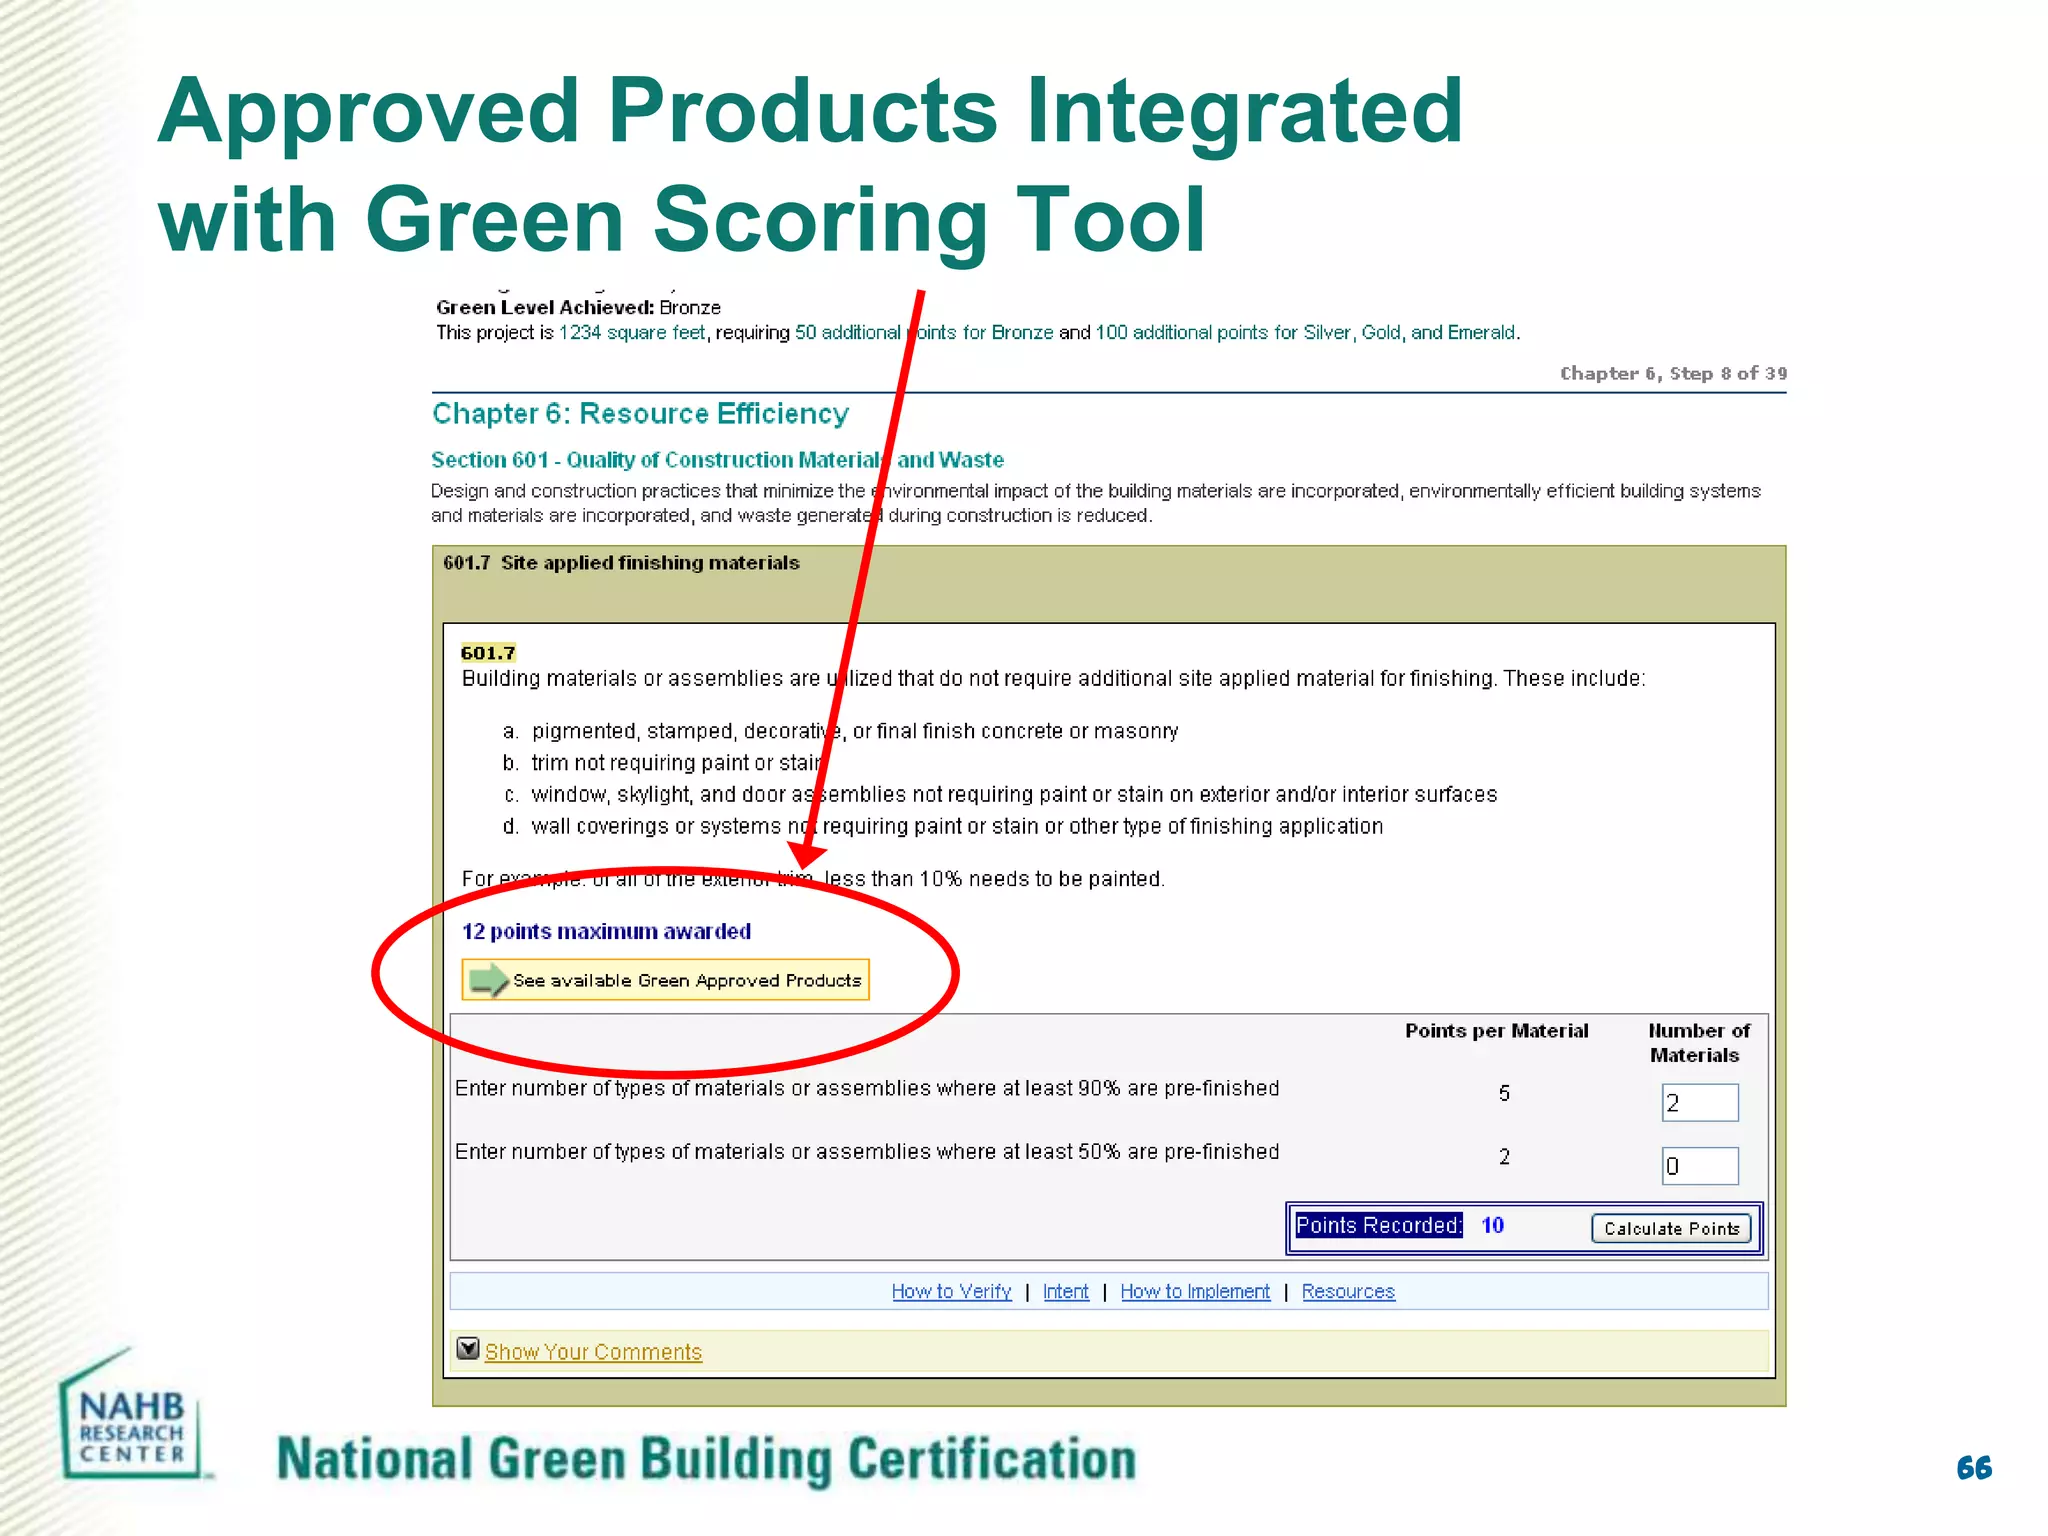Click item 'b. trim not requiring paint or stain'
Image resolution: width=2048 pixels, height=1536 pixels.
(661, 763)
